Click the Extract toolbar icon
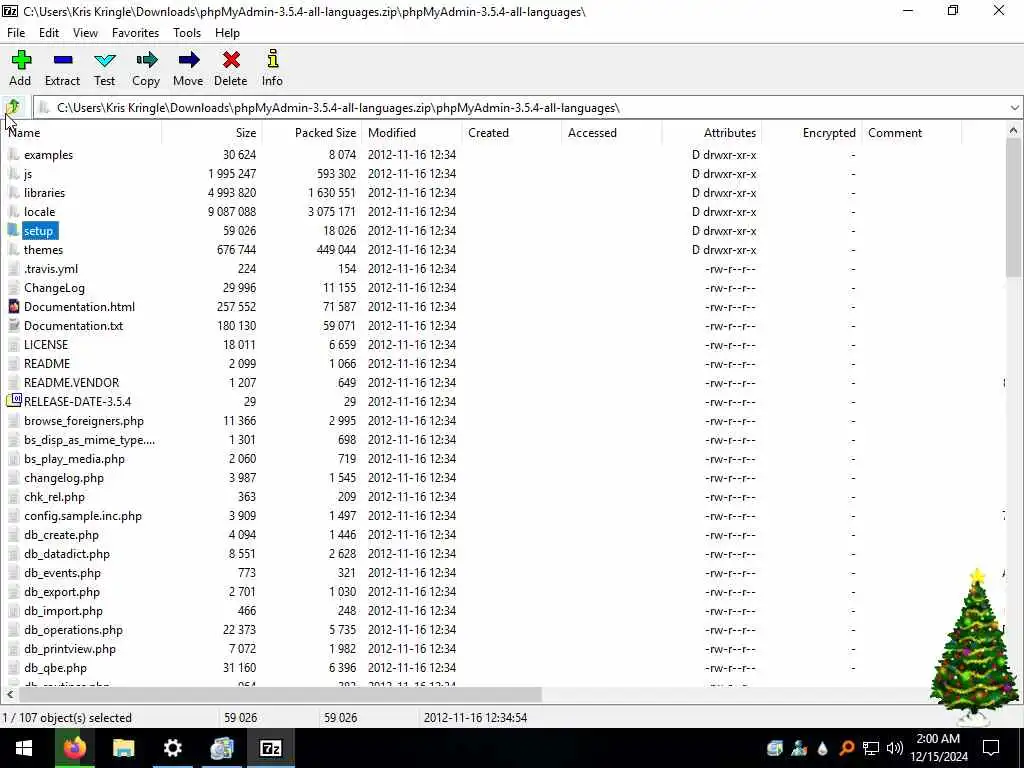Image resolution: width=1024 pixels, height=768 pixels. pyautogui.click(x=63, y=60)
